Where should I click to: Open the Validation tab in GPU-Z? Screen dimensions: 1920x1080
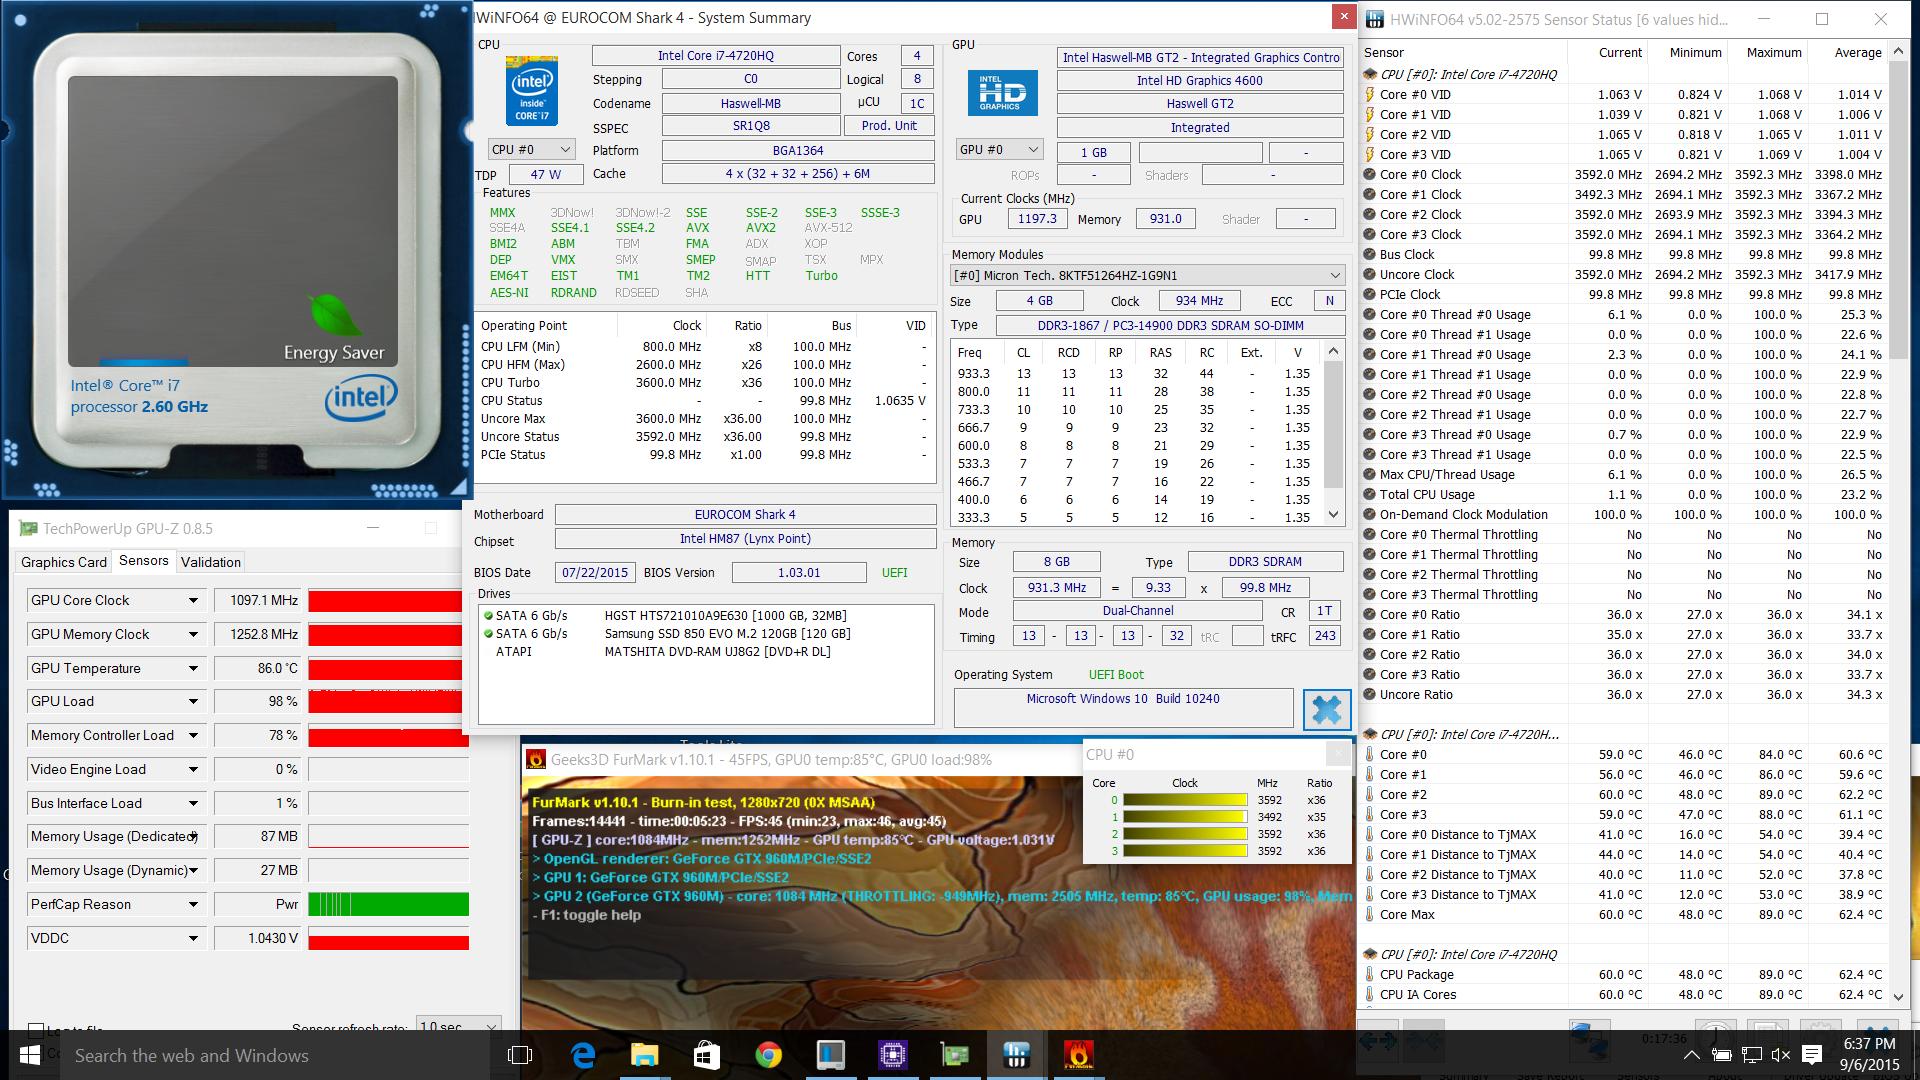pos(211,562)
